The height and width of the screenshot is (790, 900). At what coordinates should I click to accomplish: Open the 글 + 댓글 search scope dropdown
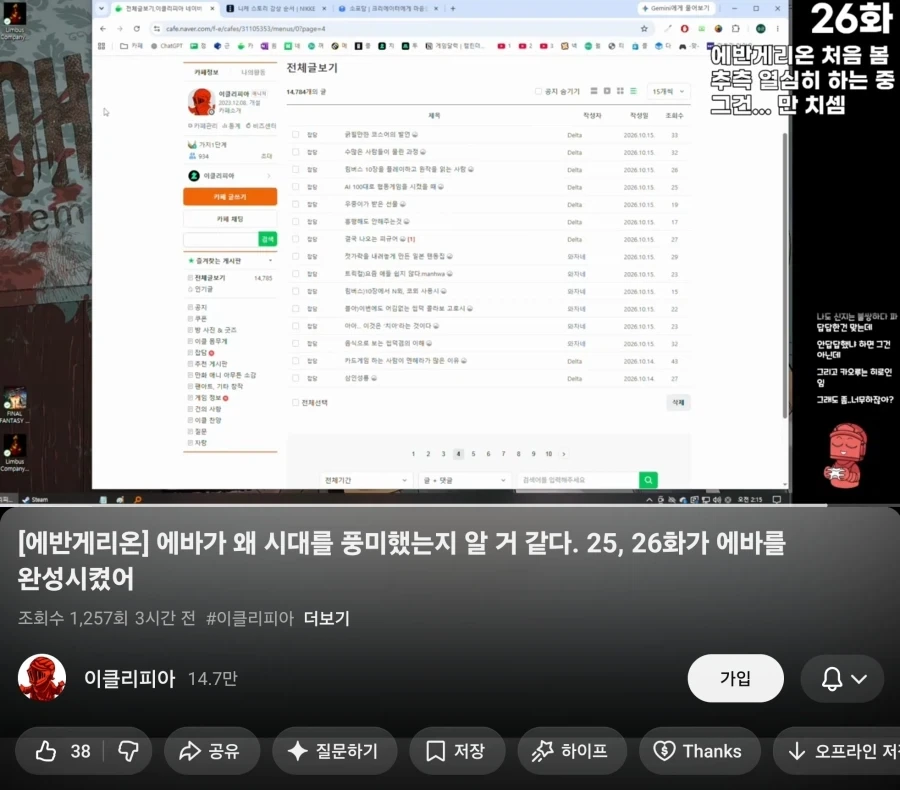tap(464, 480)
